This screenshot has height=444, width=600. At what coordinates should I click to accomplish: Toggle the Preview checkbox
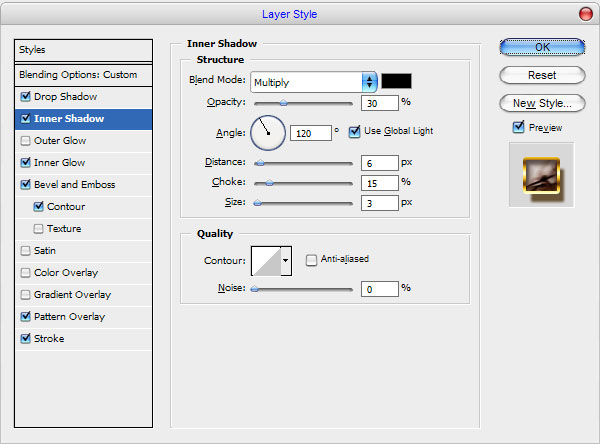[x=518, y=127]
